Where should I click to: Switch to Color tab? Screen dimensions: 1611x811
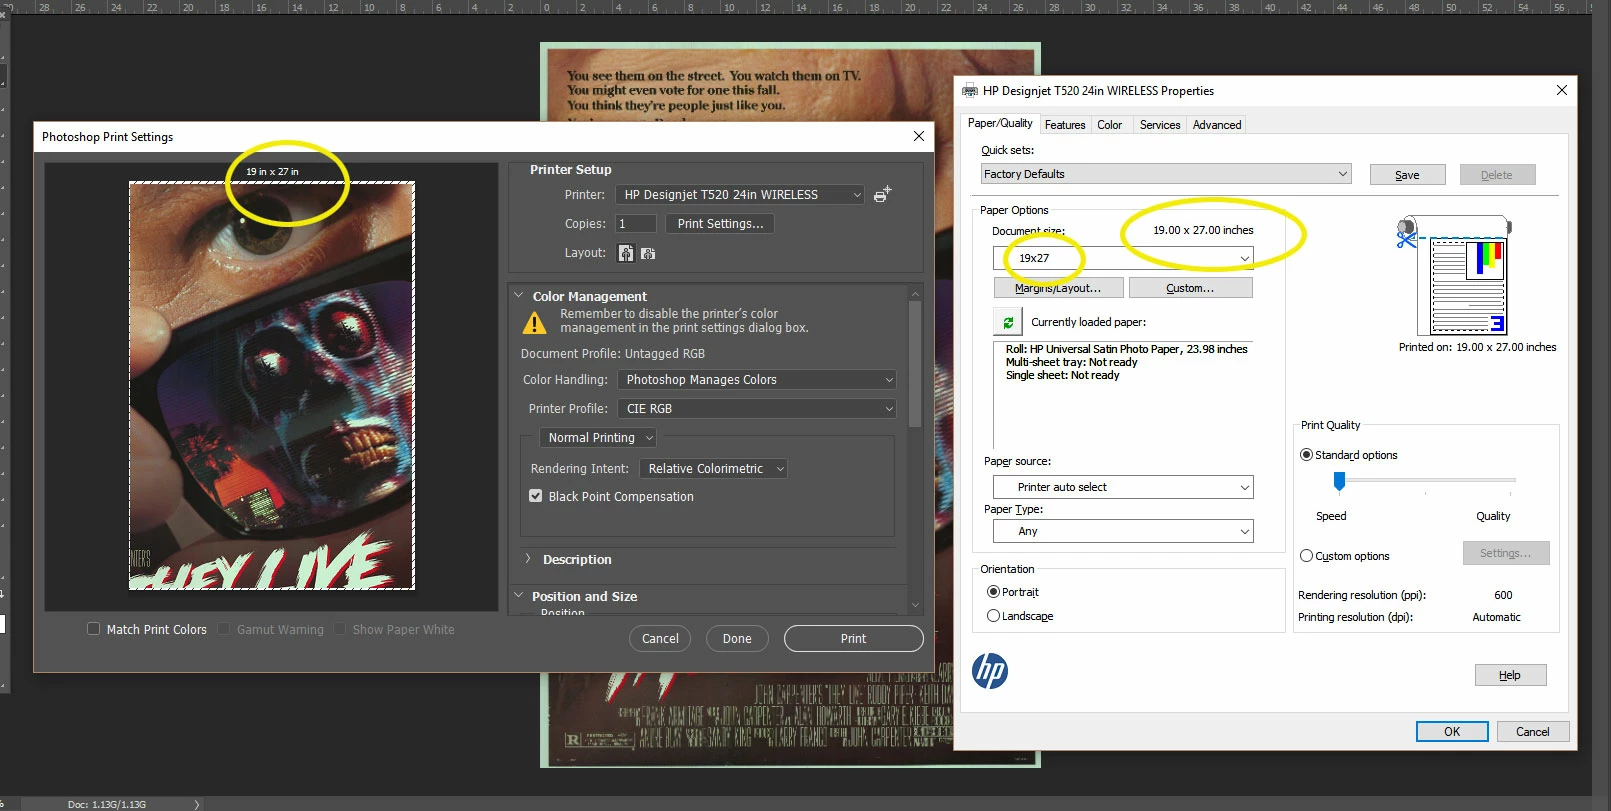click(x=1110, y=125)
